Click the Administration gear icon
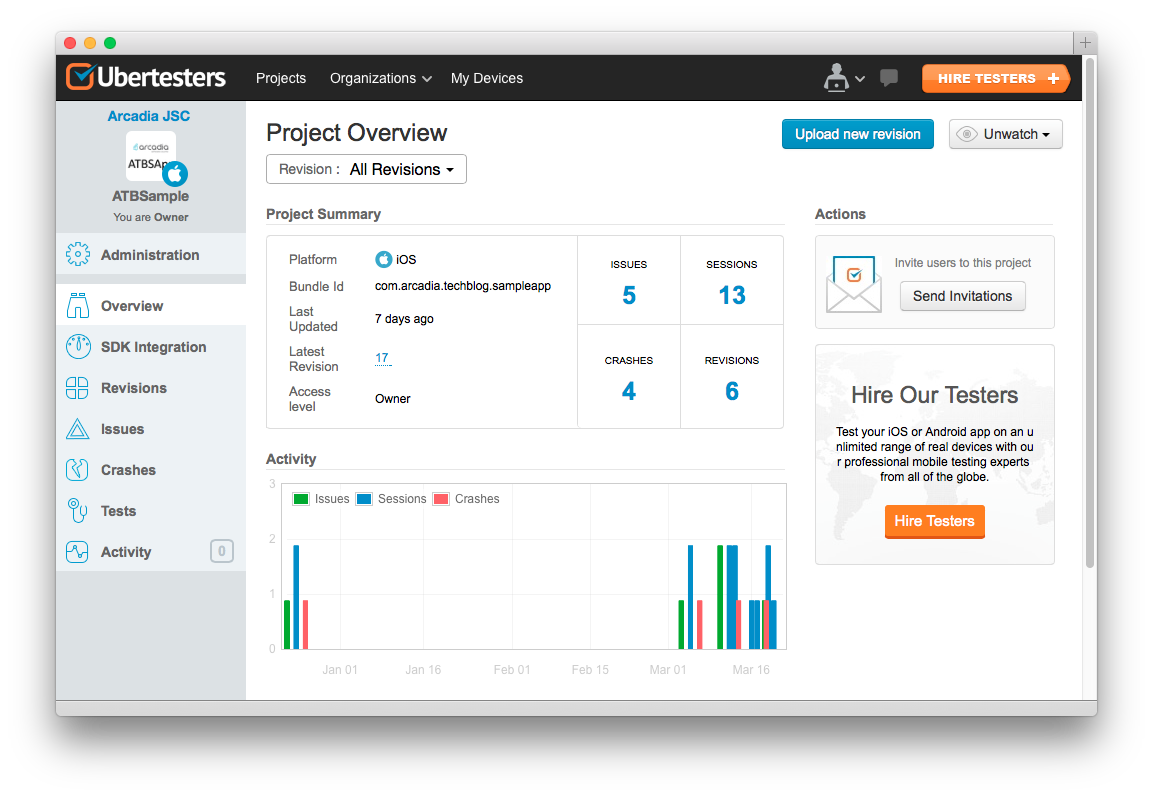Screen dimensions: 1153x796 pos(77,255)
